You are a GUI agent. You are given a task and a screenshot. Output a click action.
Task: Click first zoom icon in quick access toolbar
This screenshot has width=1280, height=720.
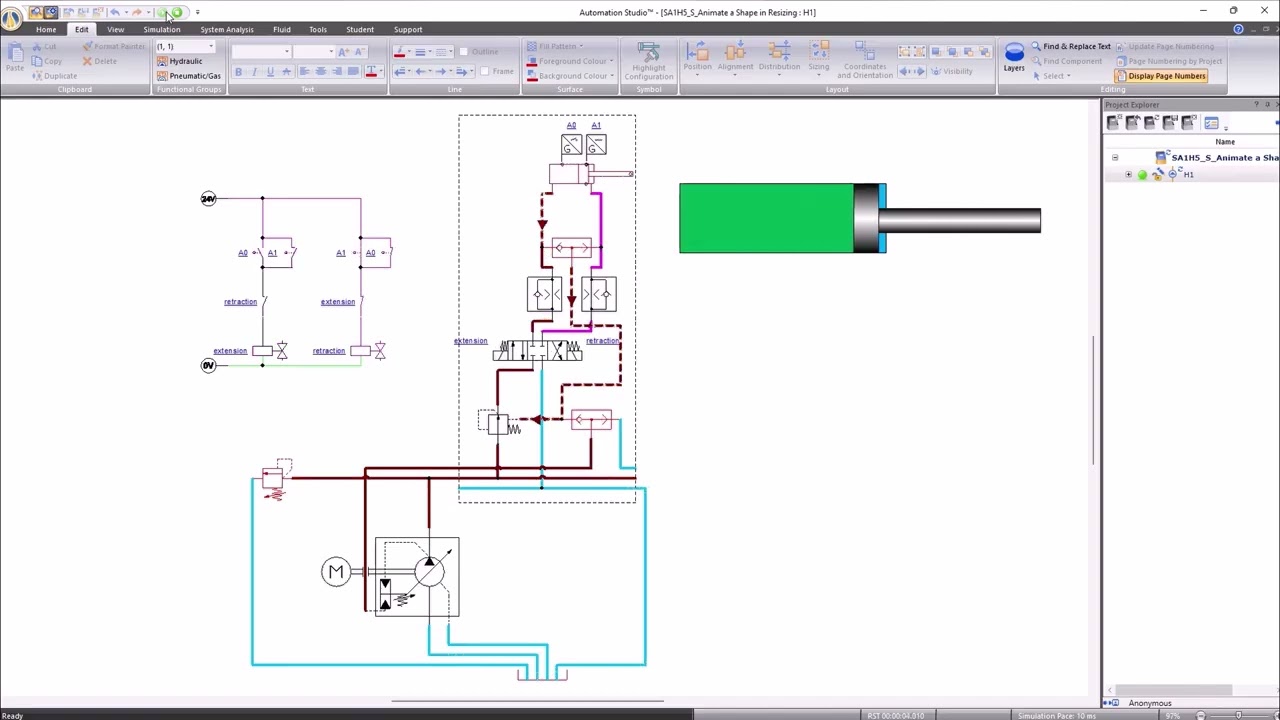pos(35,12)
